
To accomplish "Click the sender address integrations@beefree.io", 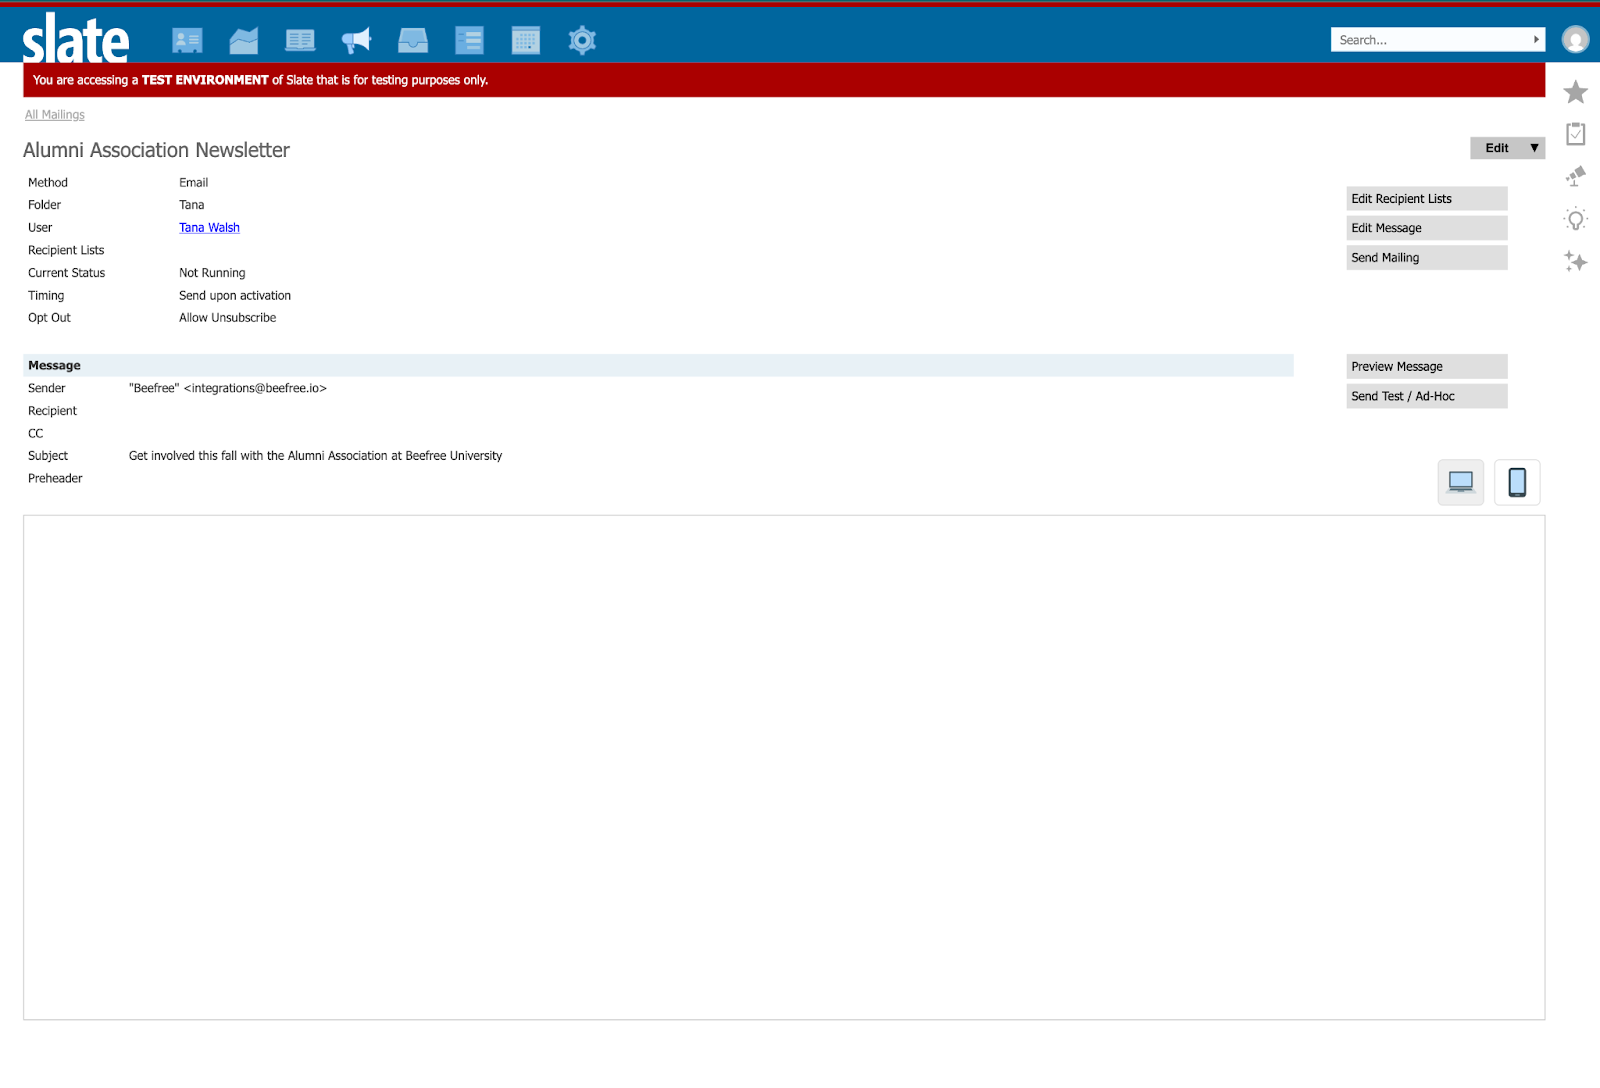I will [255, 388].
